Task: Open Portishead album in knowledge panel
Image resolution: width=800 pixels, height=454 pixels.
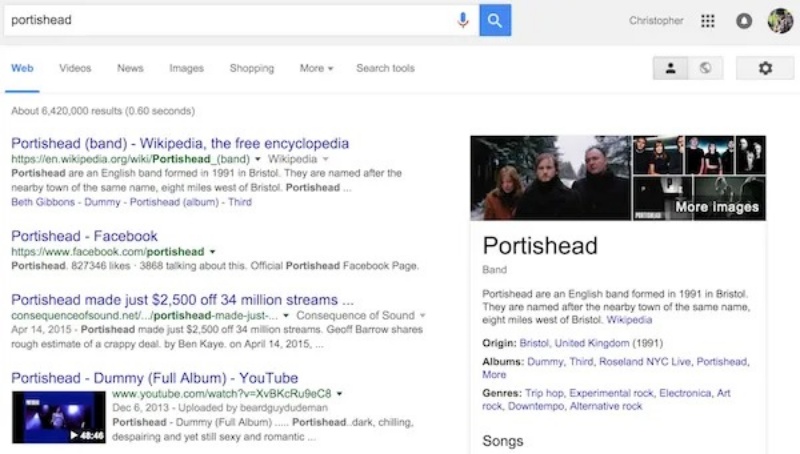Action: click(x=721, y=362)
